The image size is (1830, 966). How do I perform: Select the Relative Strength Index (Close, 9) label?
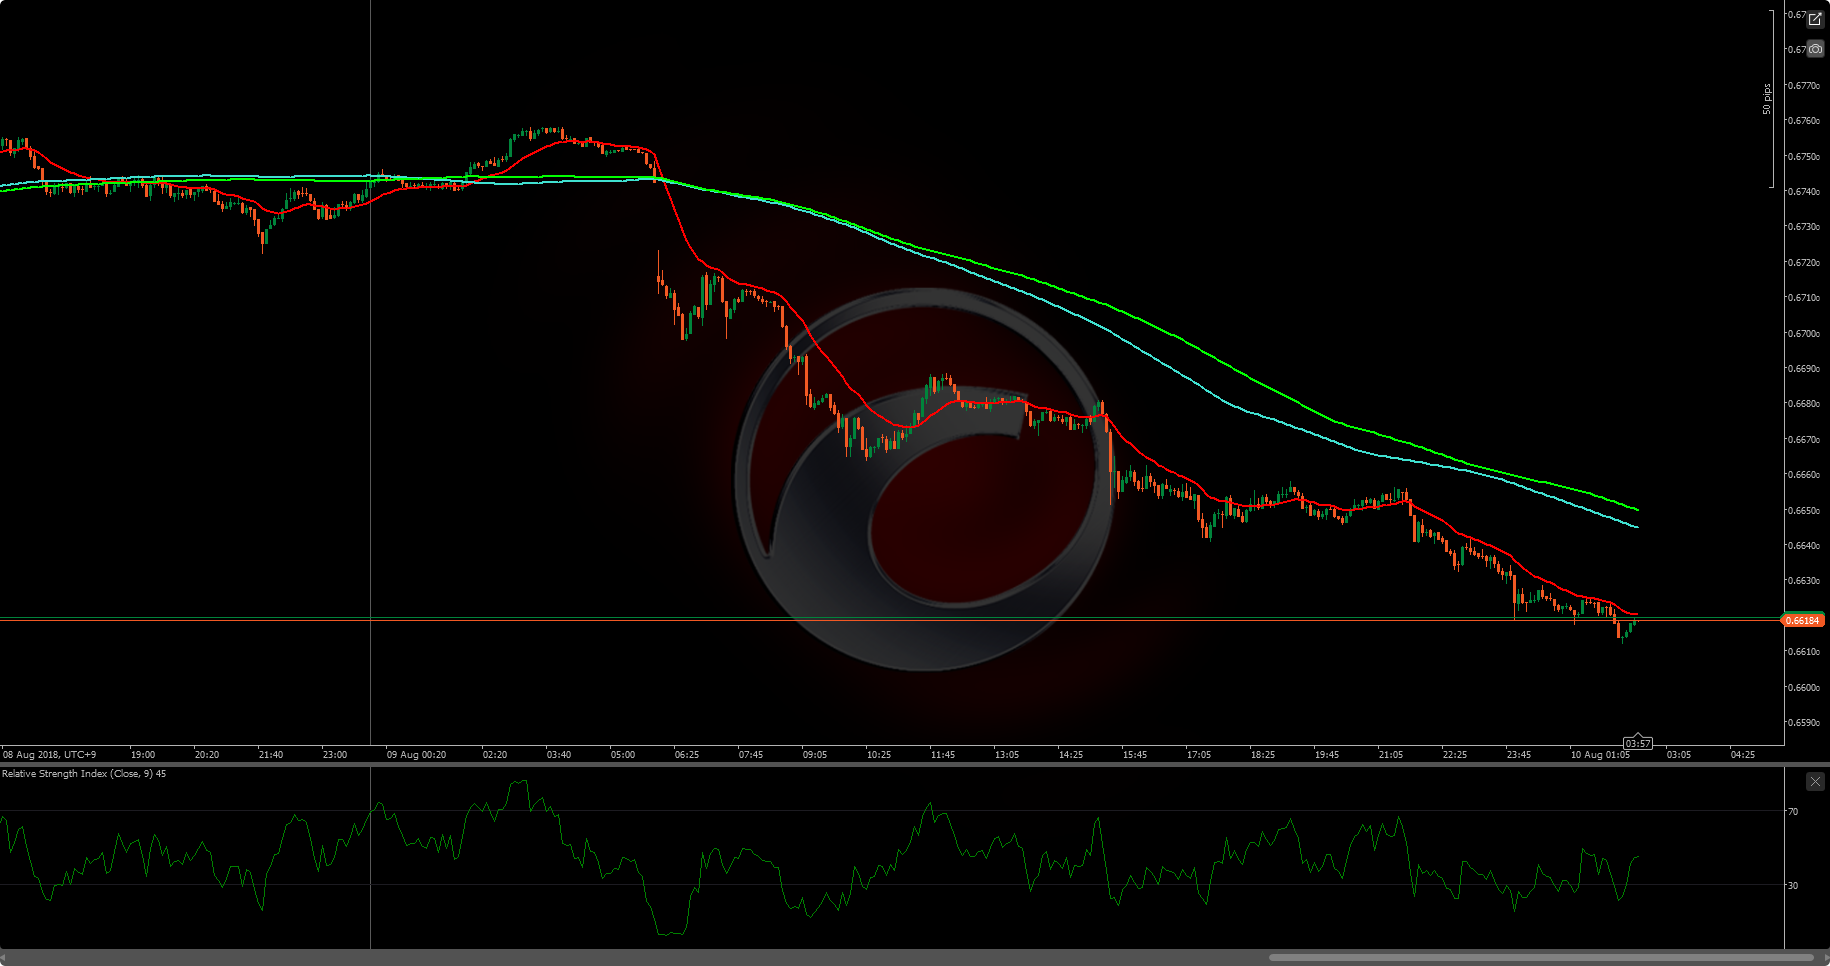84,774
